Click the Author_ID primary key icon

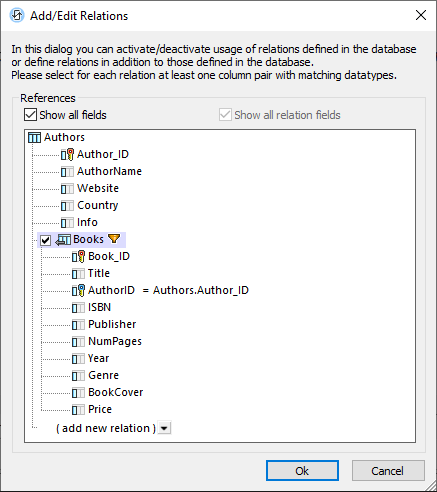click(x=67, y=154)
